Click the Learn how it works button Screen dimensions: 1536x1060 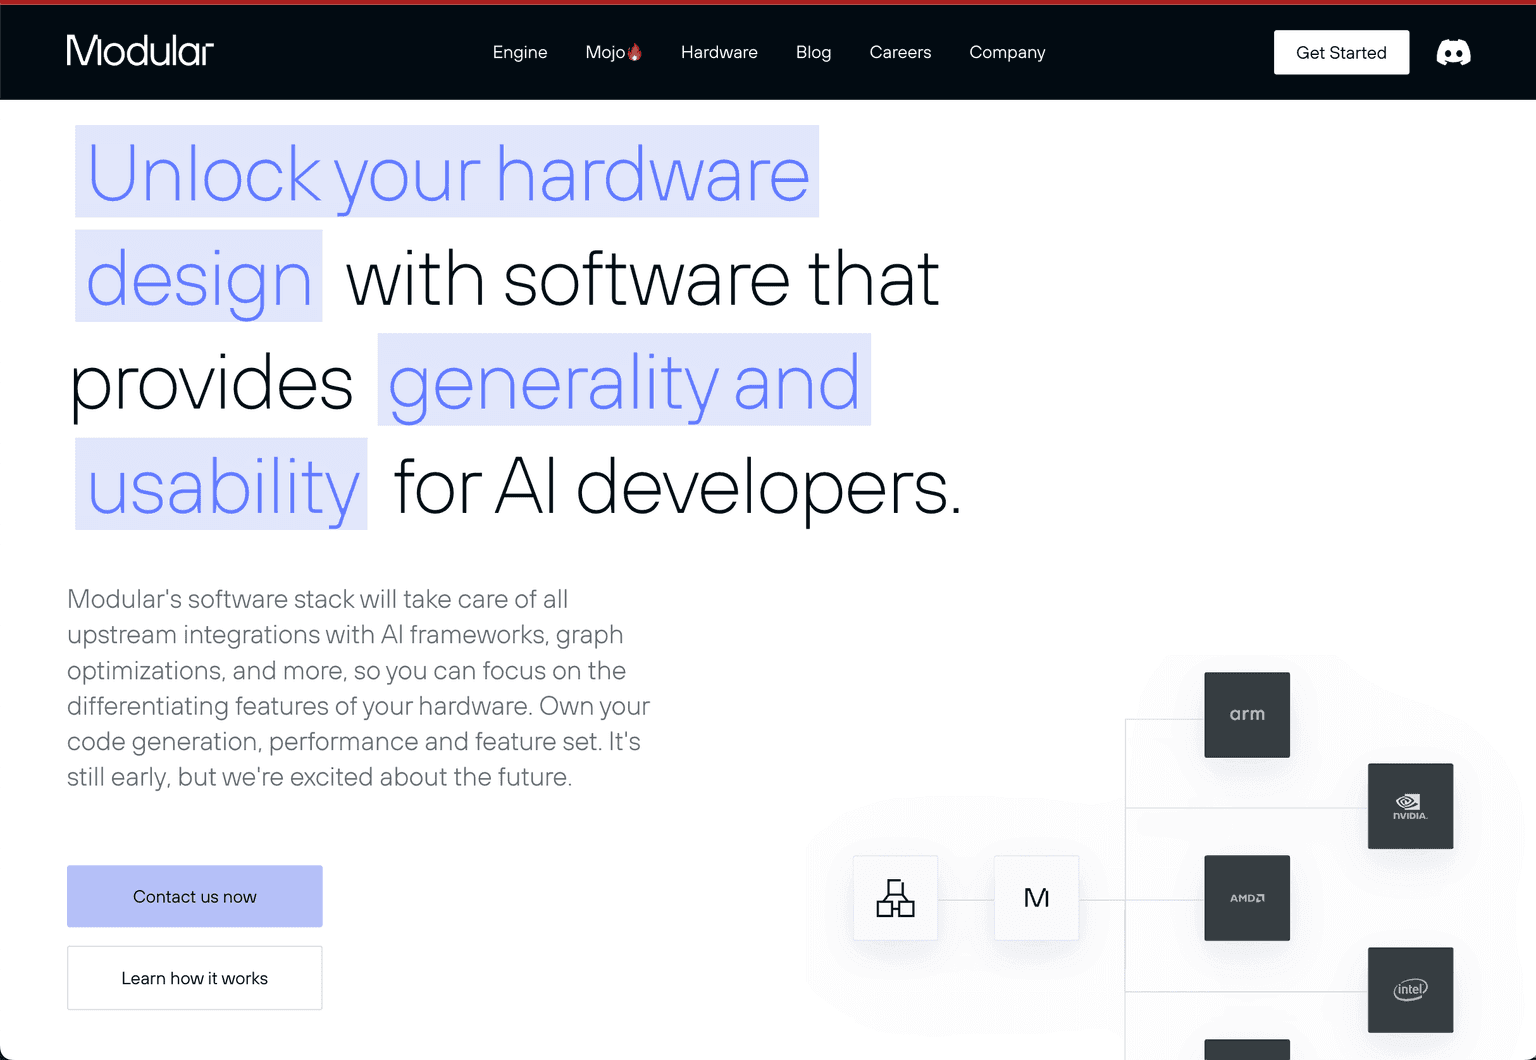coord(195,978)
